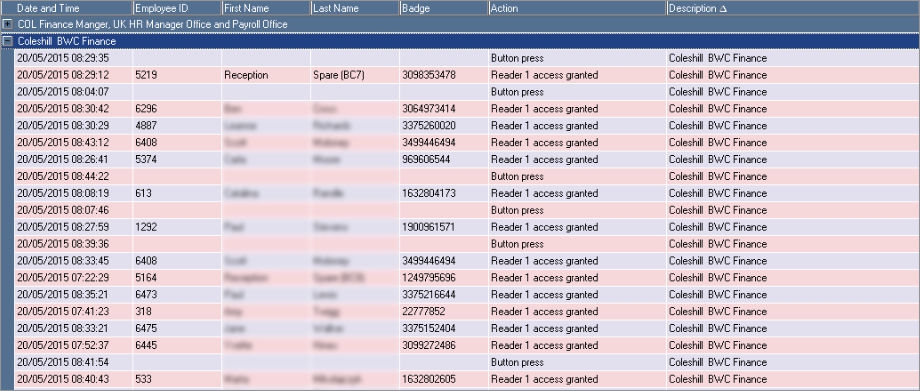Click badge 969606544 cell
The image size is (920, 391).
[444, 160]
